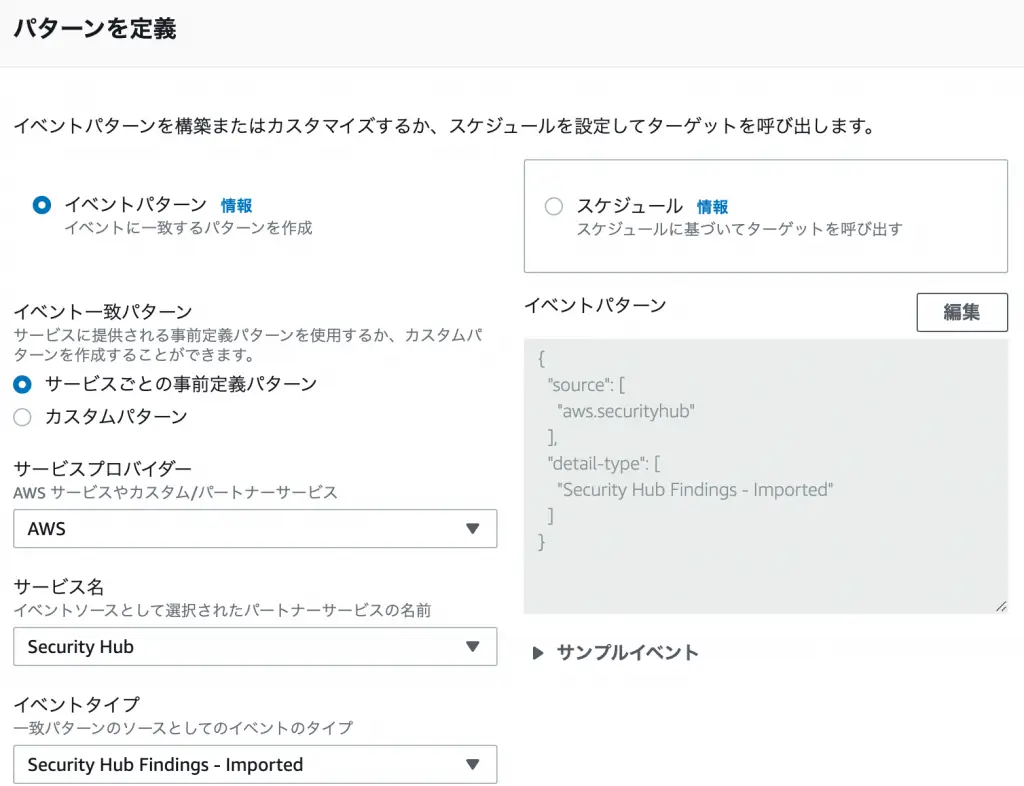Click the イベントに一致するパターンを作成 description
The height and width of the screenshot is (786, 1024).
pyautogui.click(x=188, y=228)
